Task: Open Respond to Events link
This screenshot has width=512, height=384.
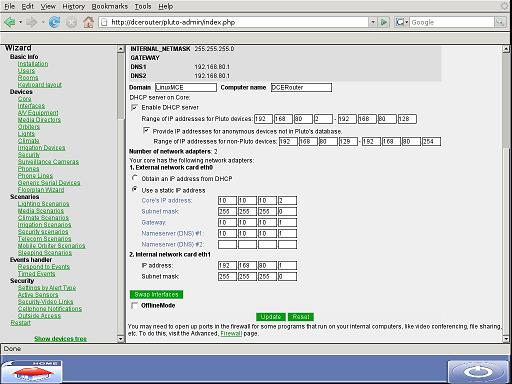Action: pos(44,267)
